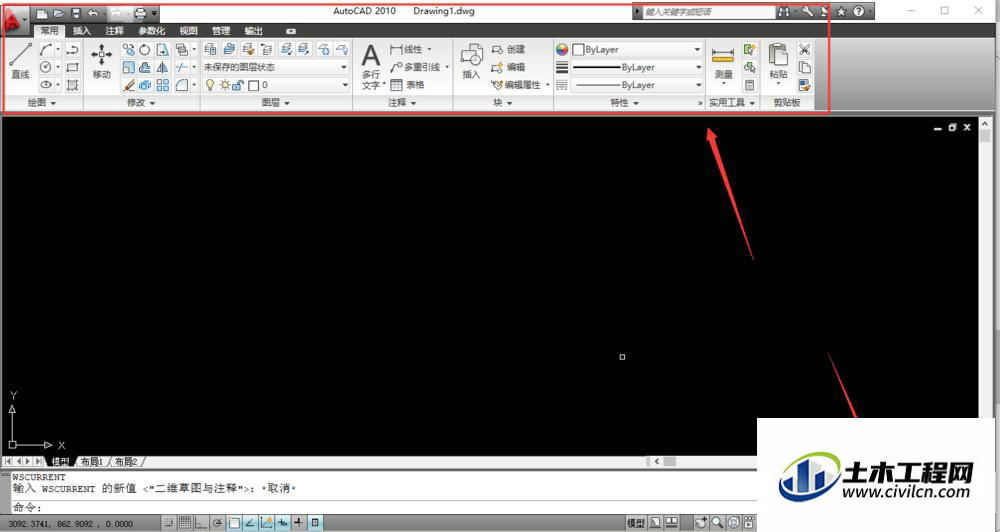Image resolution: width=1000 pixels, height=532 pixels.
Task: Switch to the 参数化 ribbon tab
Action: tap(151, 31)
